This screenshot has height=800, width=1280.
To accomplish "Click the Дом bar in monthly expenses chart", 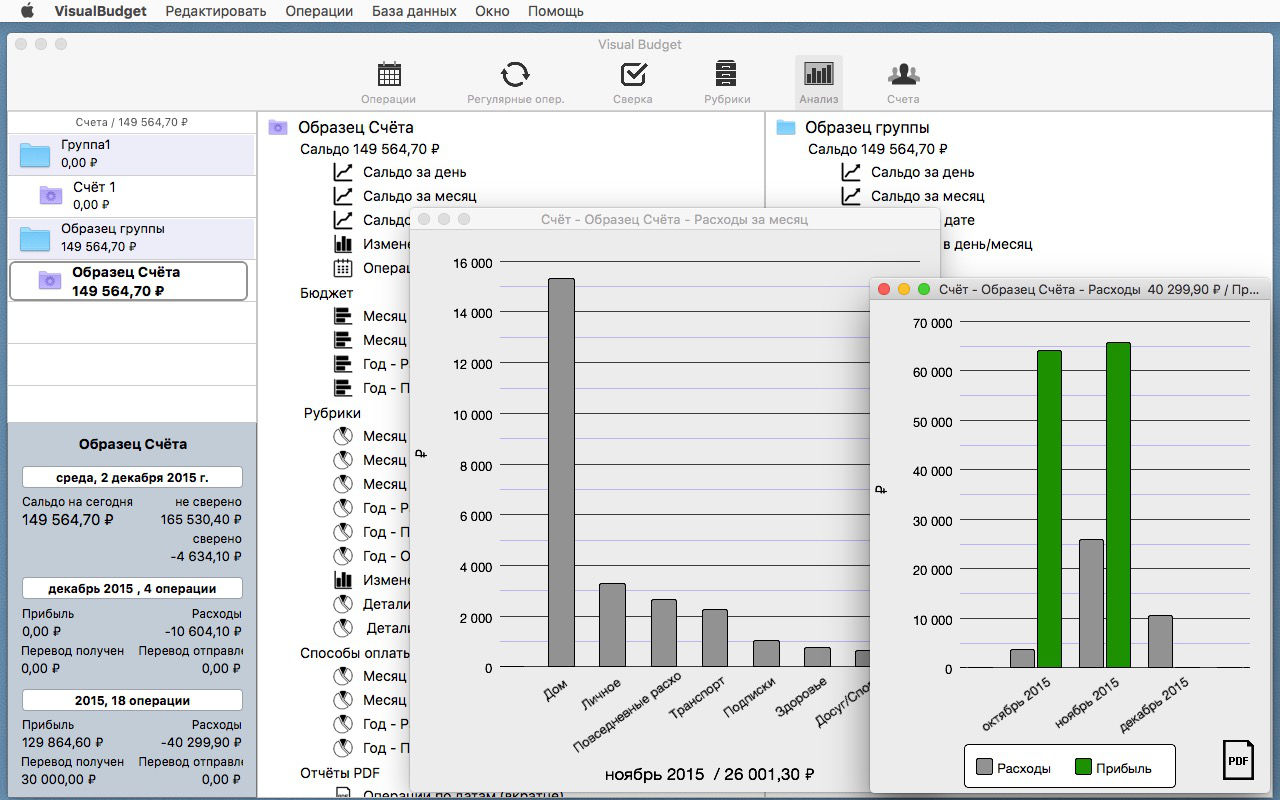I will (561, 472).
